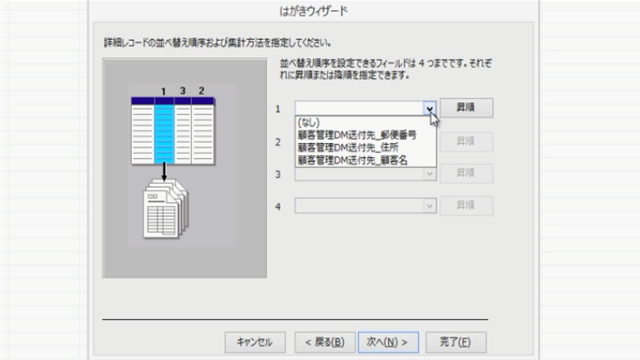Finish wizard with 完了(F) button
Image resolution: width=640 pixels, height=360 pixels.
[456, 342]
